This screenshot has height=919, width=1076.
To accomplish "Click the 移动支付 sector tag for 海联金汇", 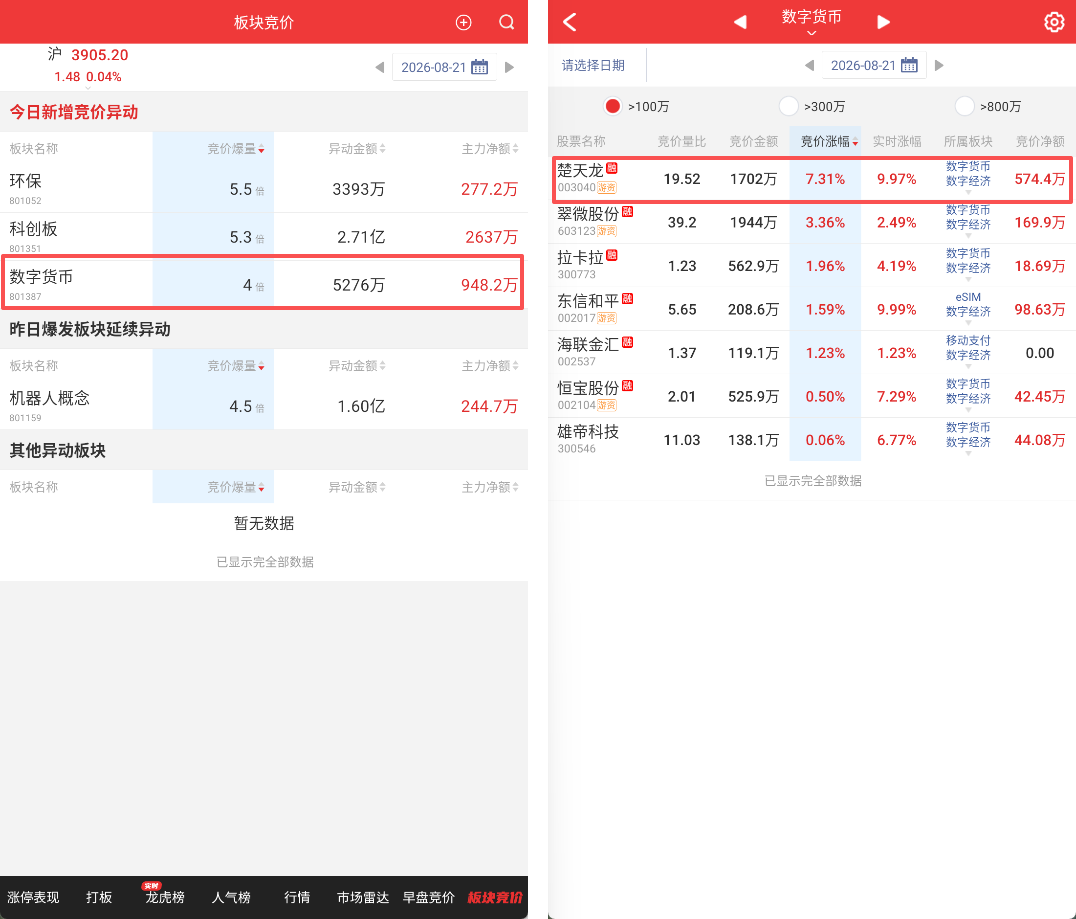I will pyautogui.click(x=968, y=340).
